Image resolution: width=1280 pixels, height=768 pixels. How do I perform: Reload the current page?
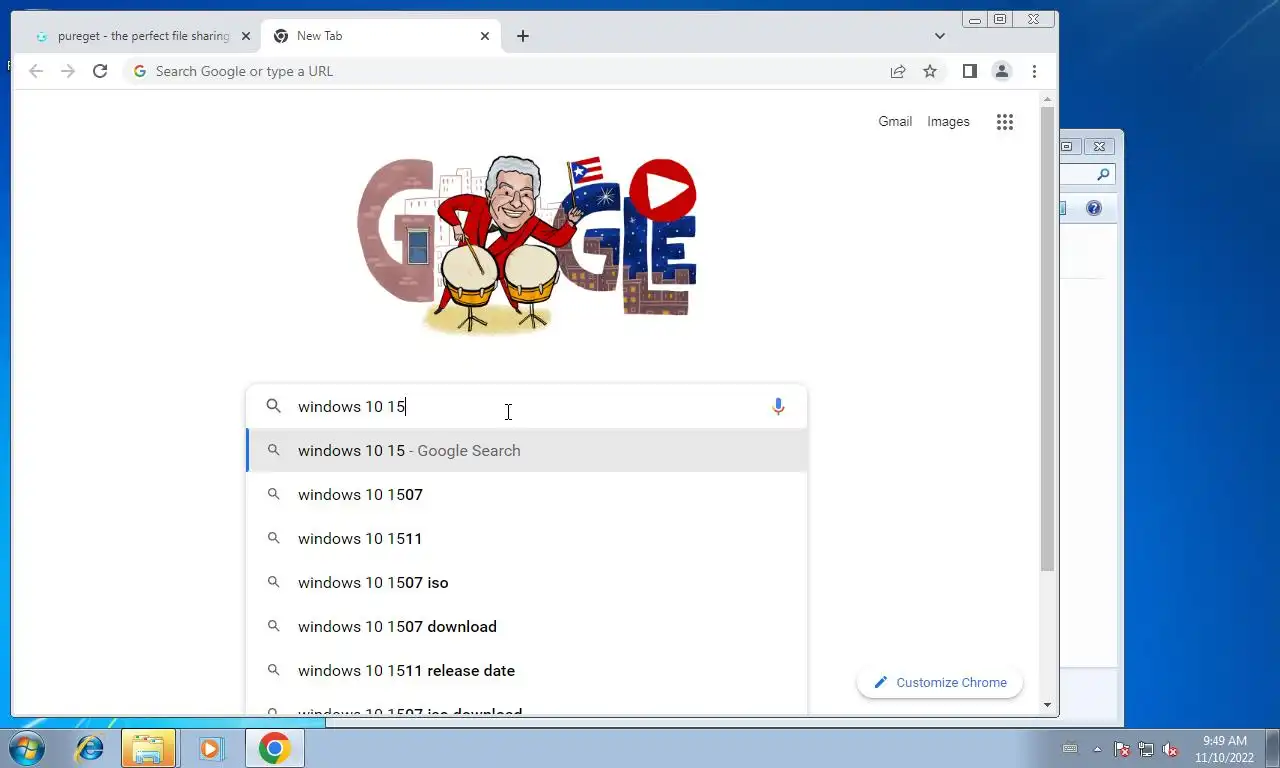pyautogui.click(x=100, y=71)
